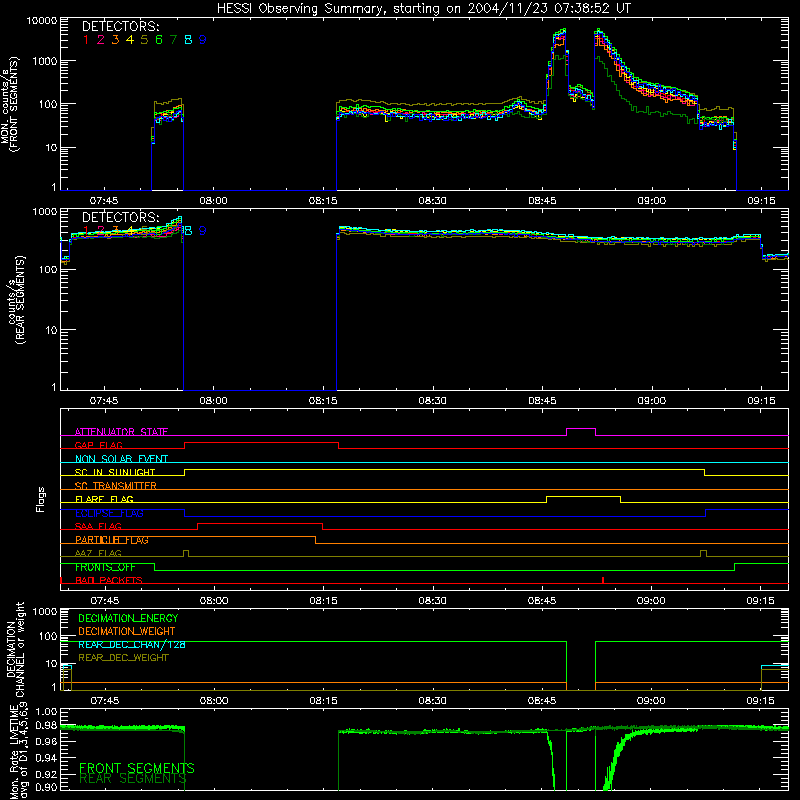The image size is (800, 800).
Task: Click the AAZ flag blip near 09:07
Action: tap(704, 553)
